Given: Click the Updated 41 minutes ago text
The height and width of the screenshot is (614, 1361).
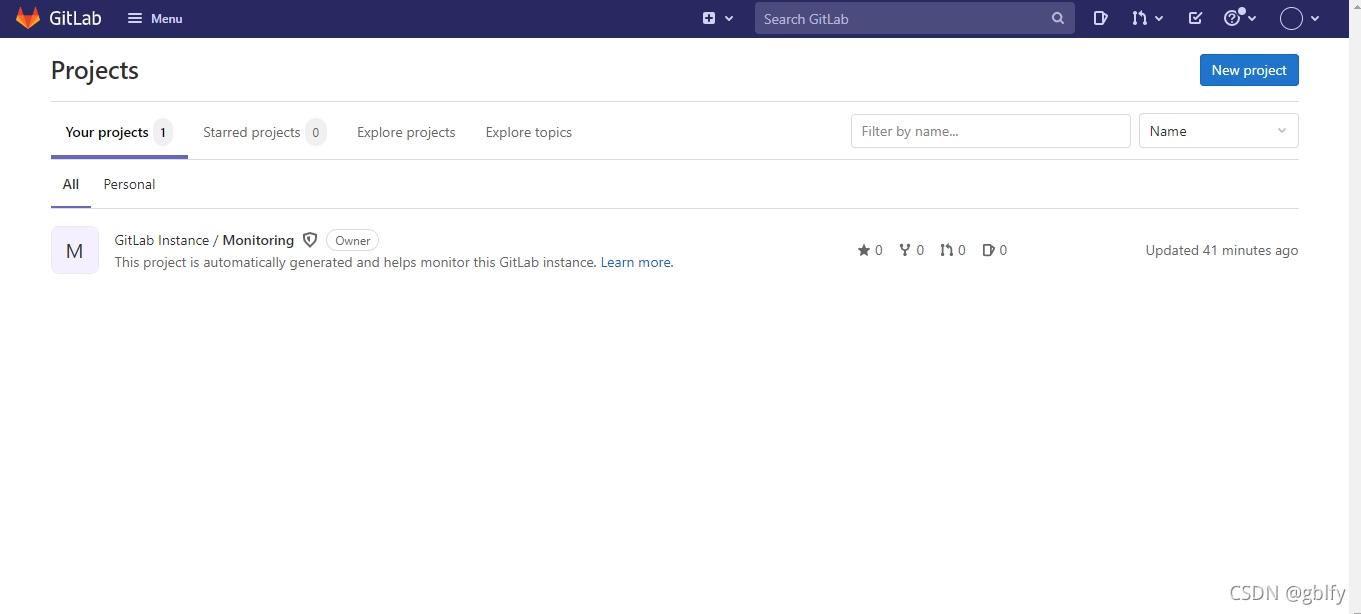Looking at the screenshot, I should tap(1222, 250).
